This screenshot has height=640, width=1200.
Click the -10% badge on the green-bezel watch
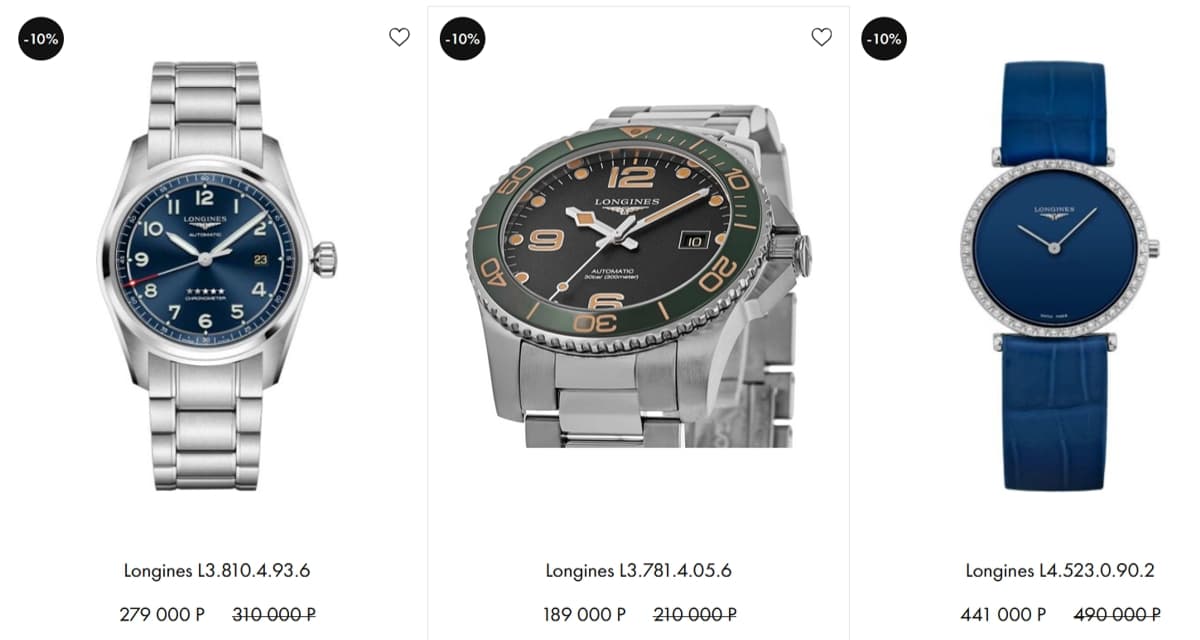click(462, 39)
